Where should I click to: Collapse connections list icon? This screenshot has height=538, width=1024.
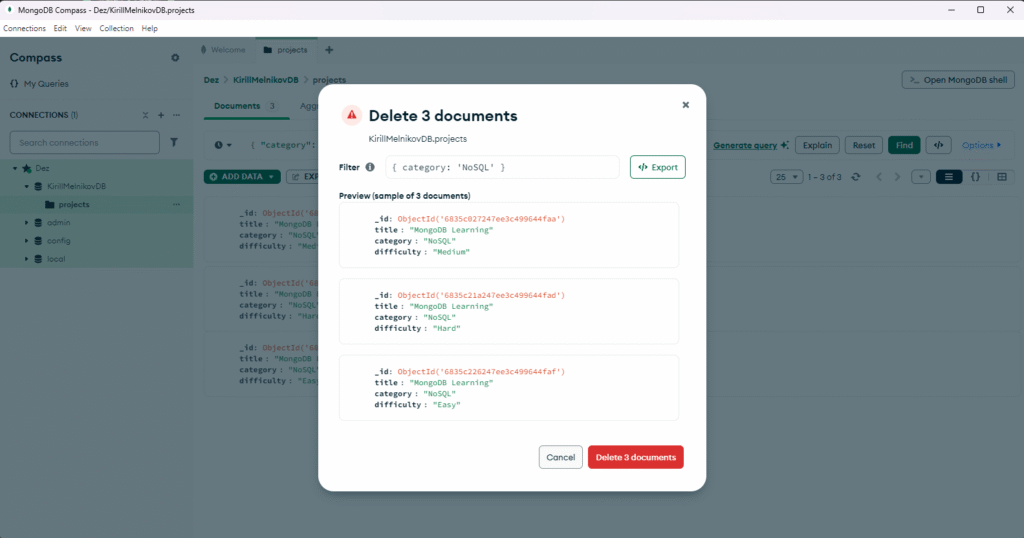click(x=145, y=115)
